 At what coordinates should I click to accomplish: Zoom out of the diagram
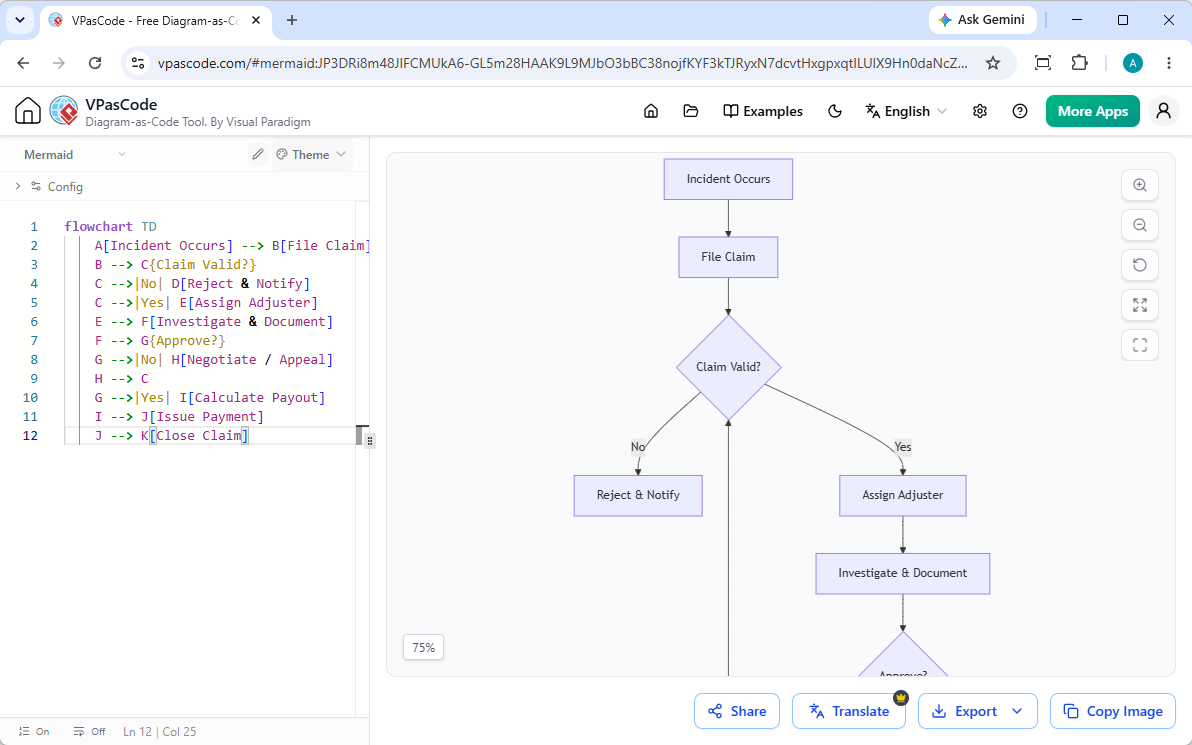[1140, 225]
